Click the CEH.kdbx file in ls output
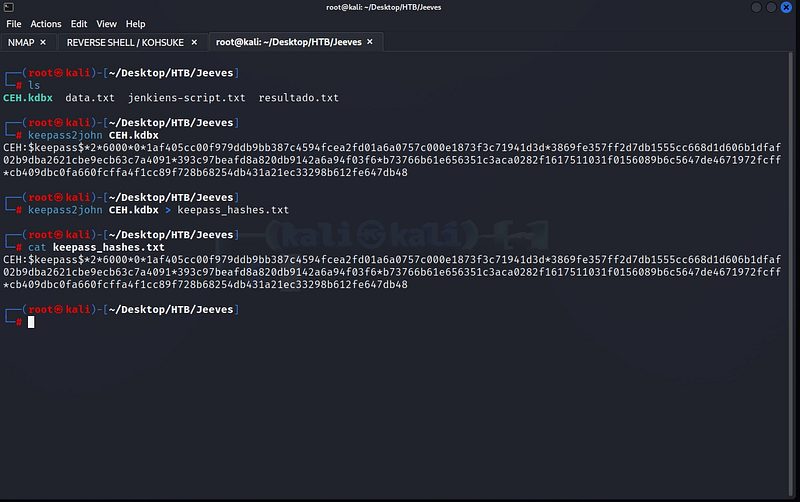800x502 pixels. (28, 98)
